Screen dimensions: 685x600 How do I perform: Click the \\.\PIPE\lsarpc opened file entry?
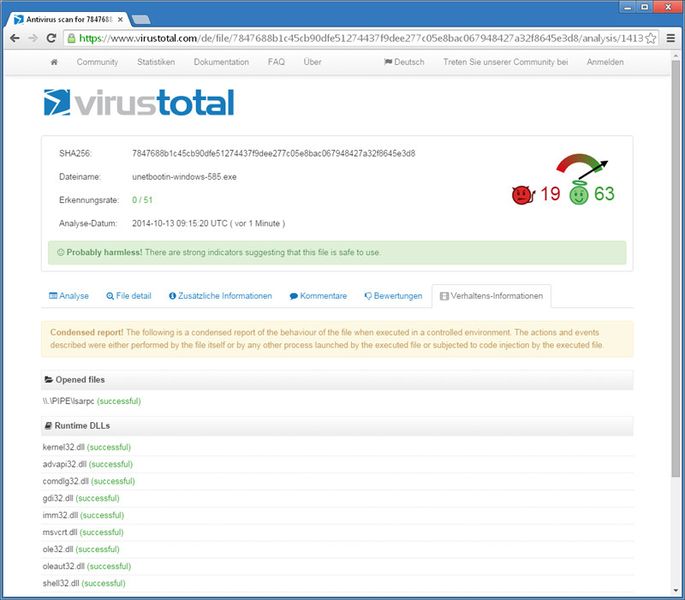click(x=92, y=401)
